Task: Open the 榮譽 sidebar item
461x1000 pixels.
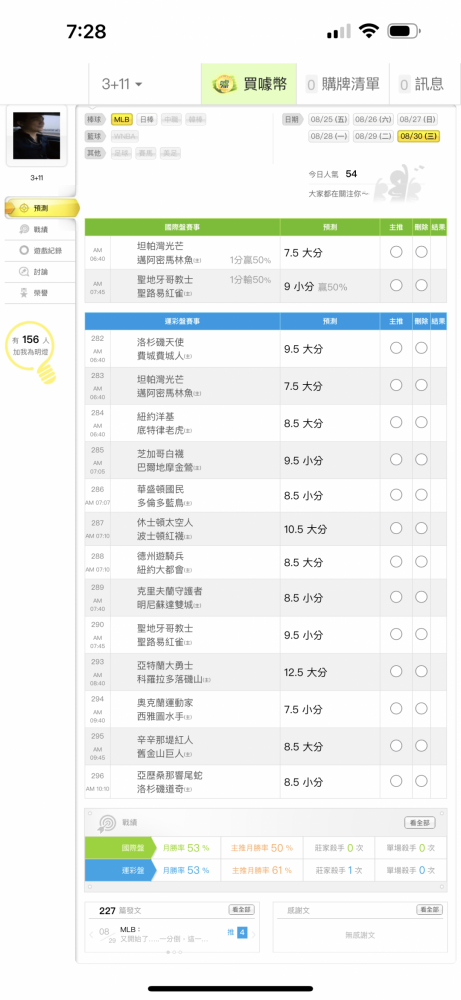Action: (40, 293)
